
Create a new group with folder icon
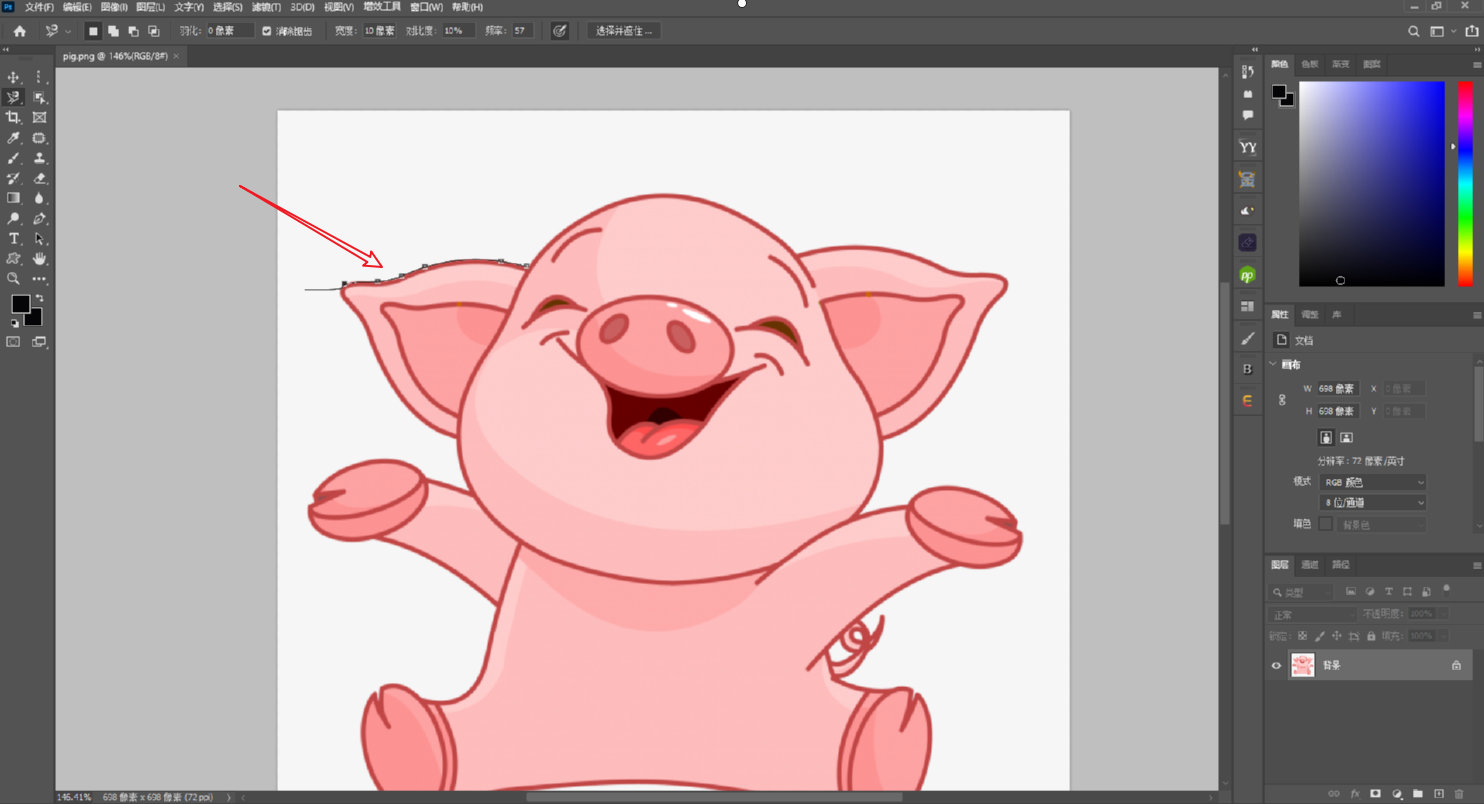tap(1418, 793)
